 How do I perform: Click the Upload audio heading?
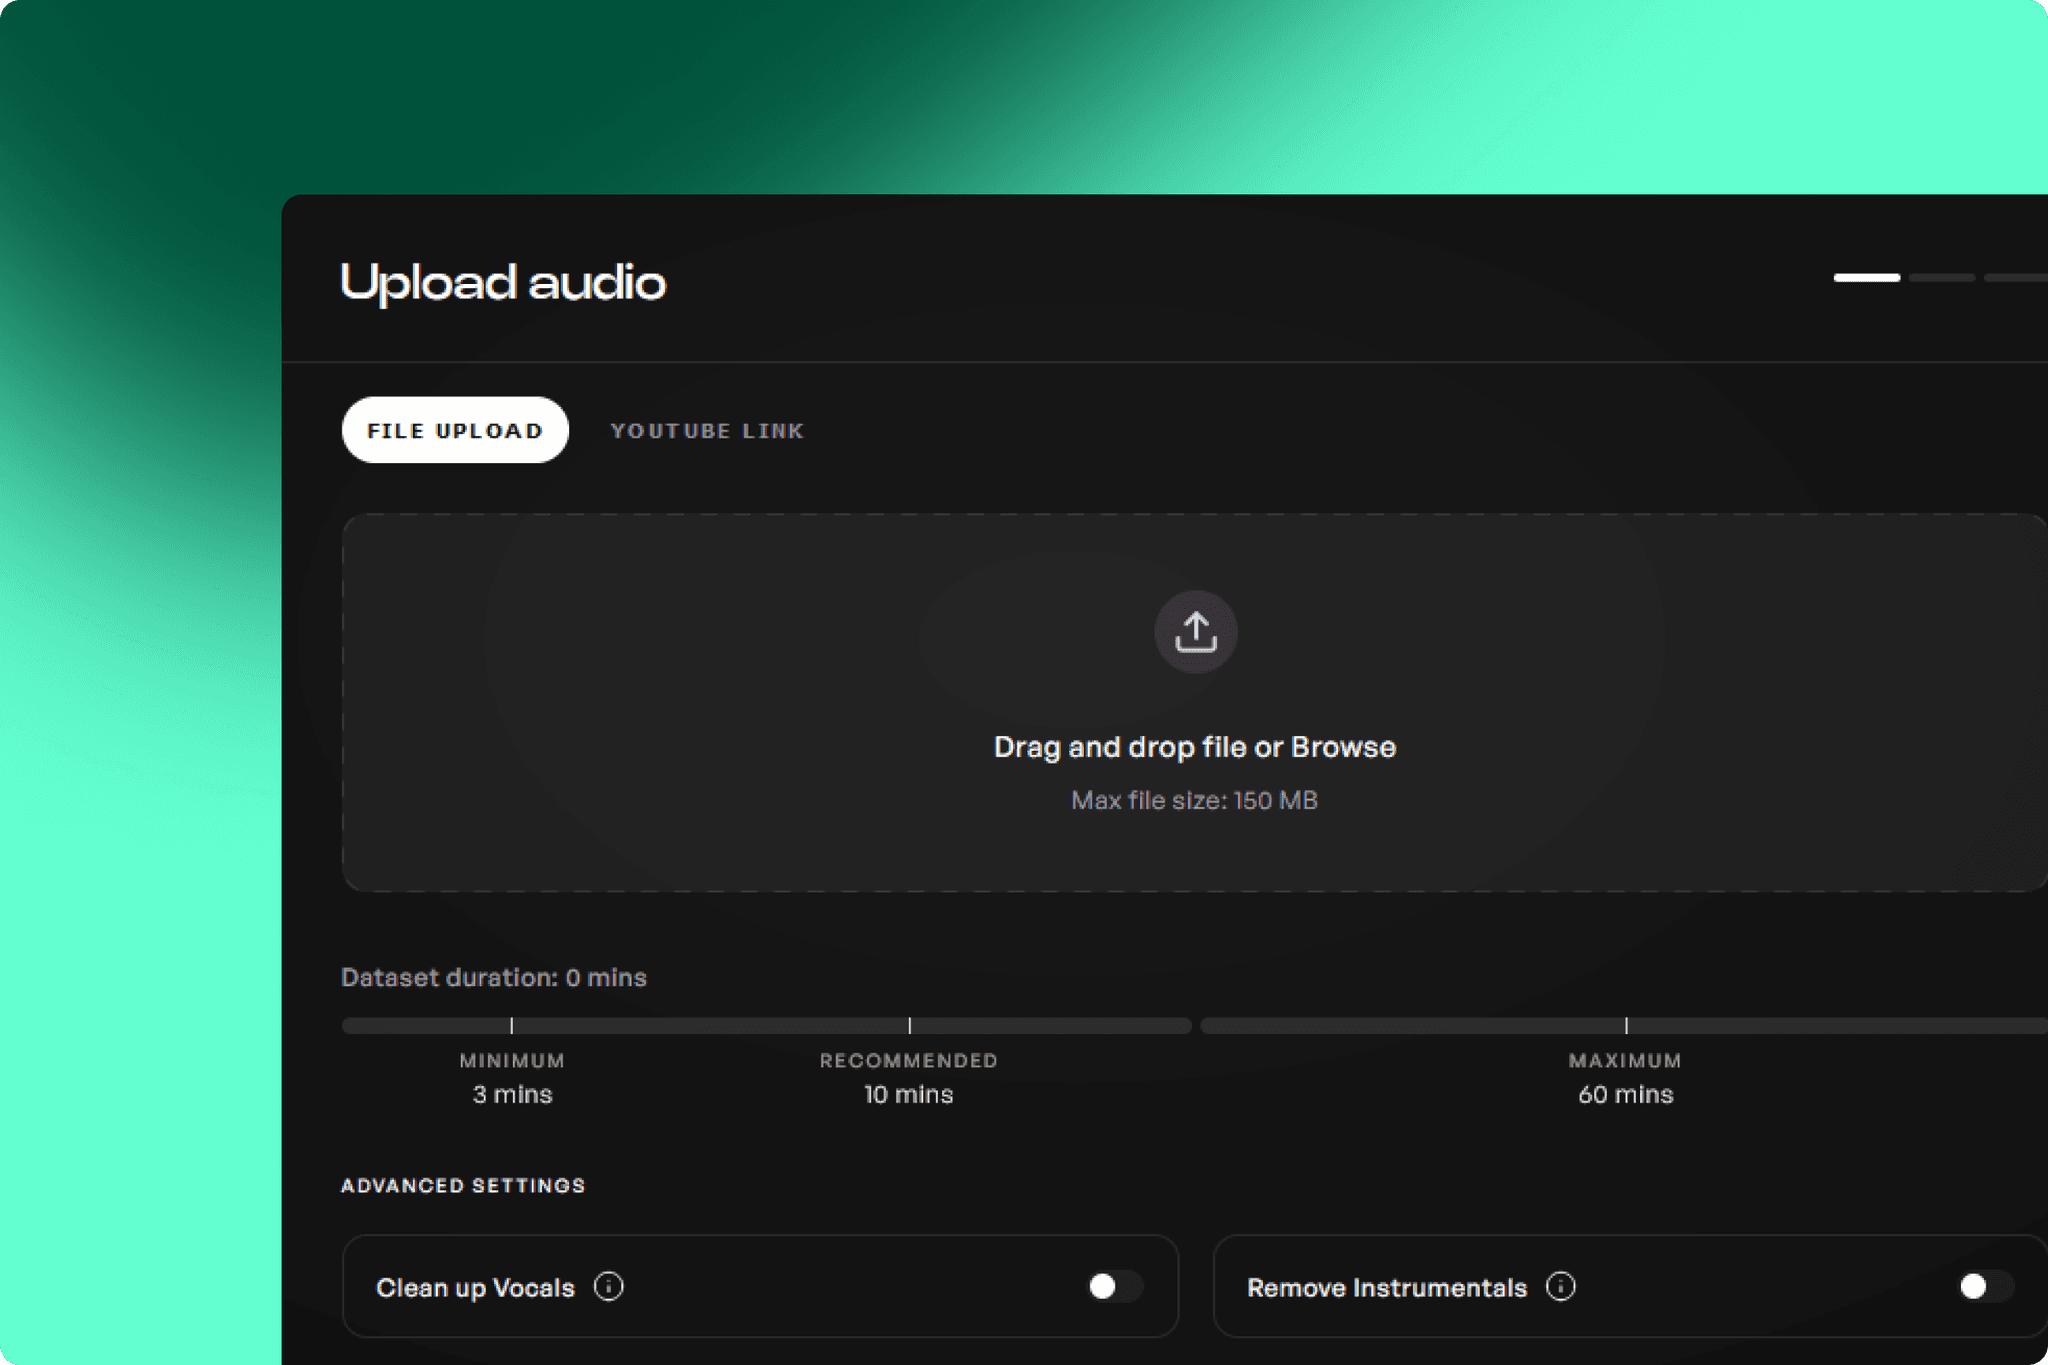tap(503, 282)
